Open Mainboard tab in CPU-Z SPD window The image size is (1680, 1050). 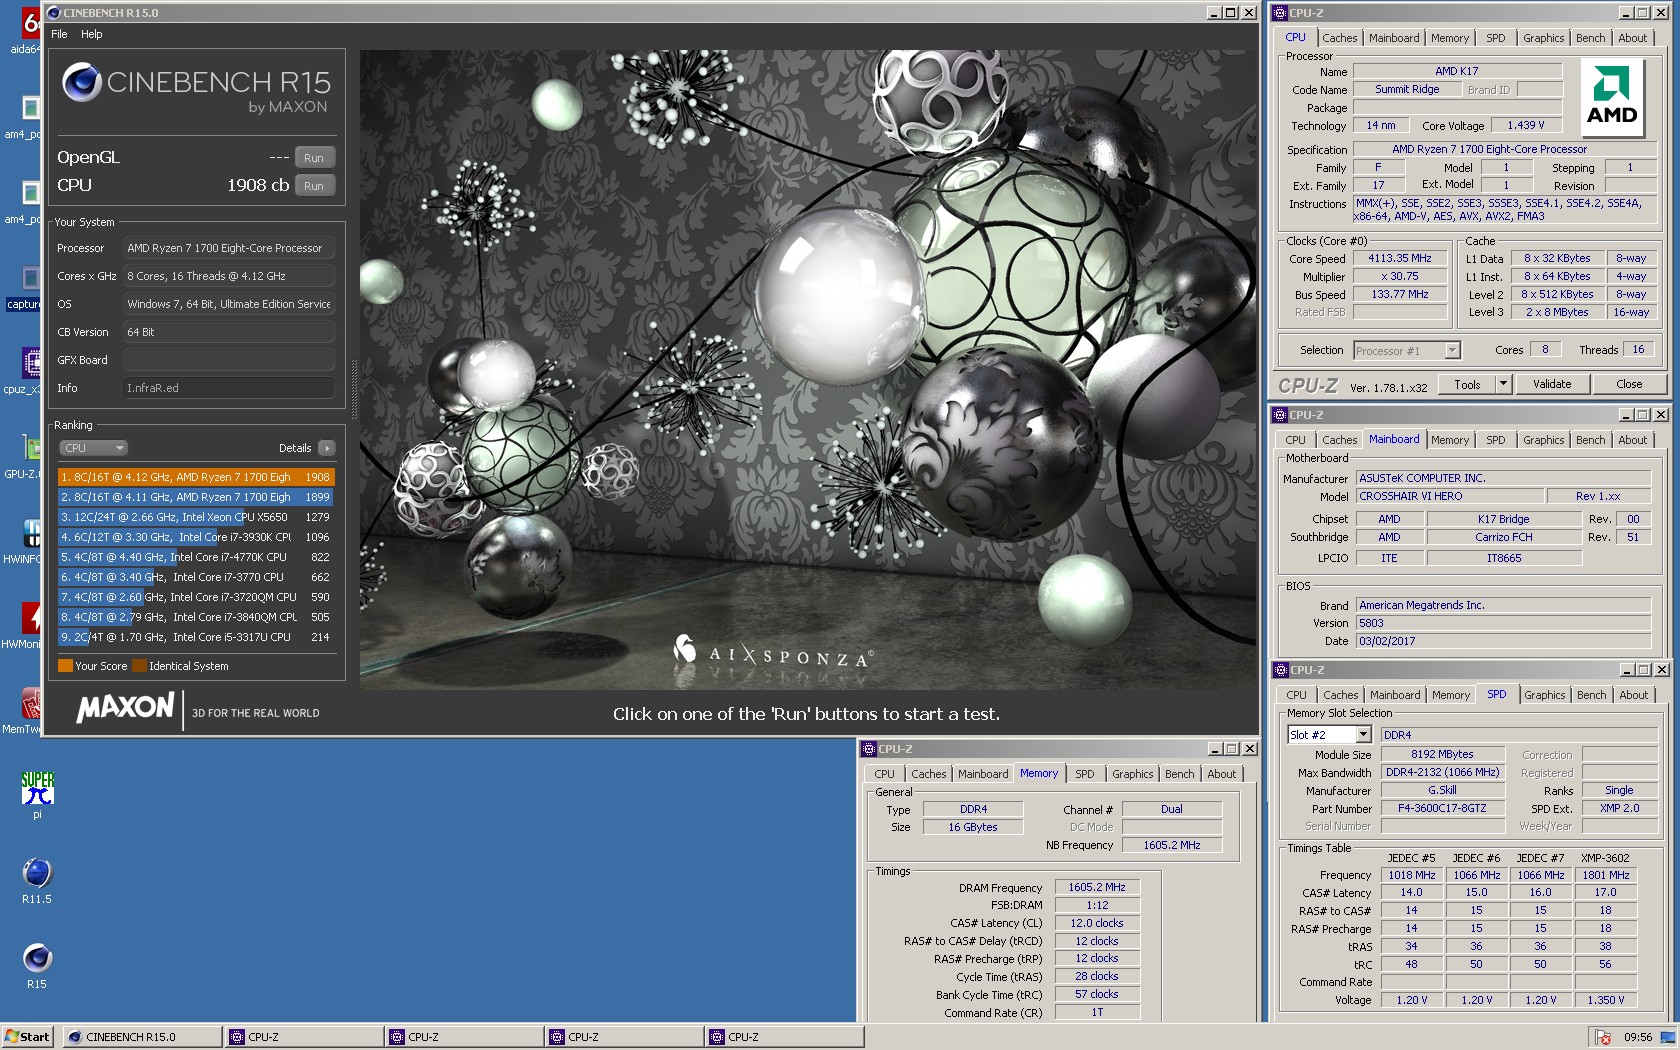click(x=1395, y=695)
